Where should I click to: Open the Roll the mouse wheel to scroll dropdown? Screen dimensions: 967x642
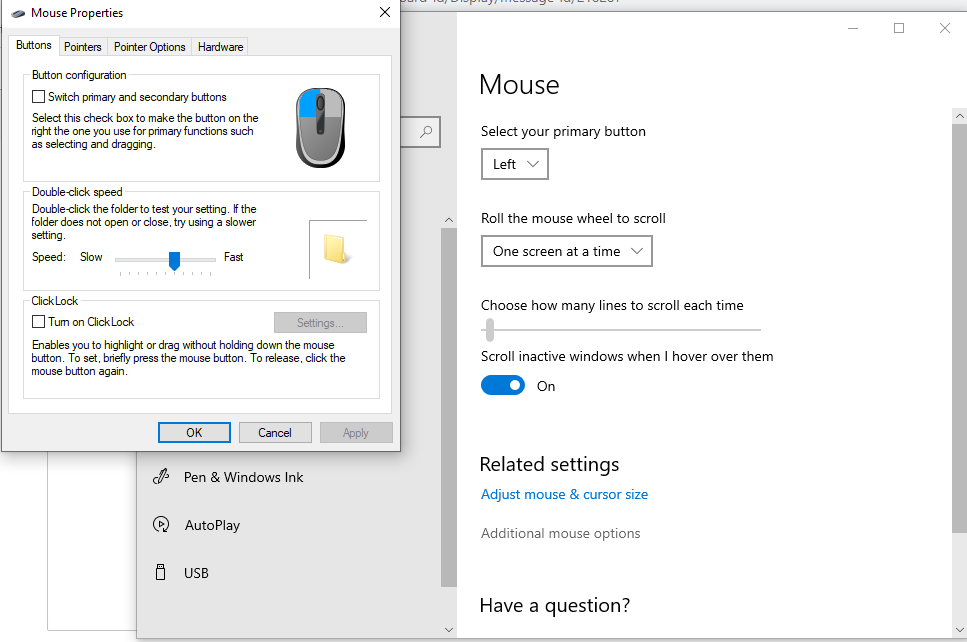[566, 251]
